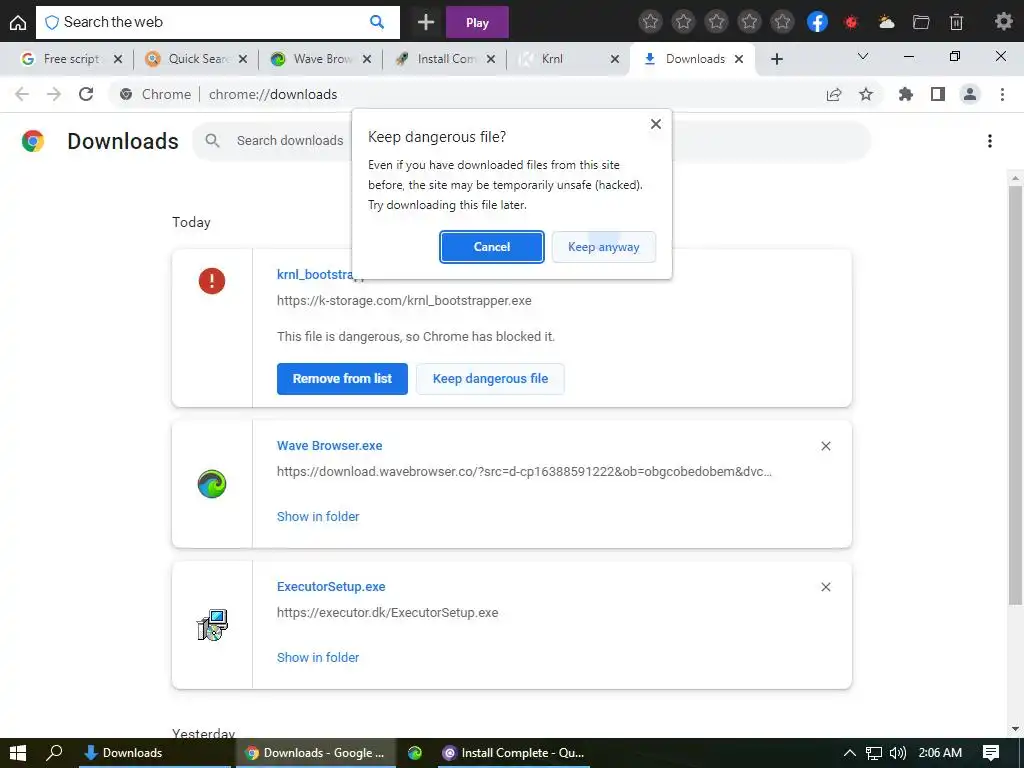1024x768 pixels.
Task: Click Keep anyway in the dialog
Action: (603, 247)
